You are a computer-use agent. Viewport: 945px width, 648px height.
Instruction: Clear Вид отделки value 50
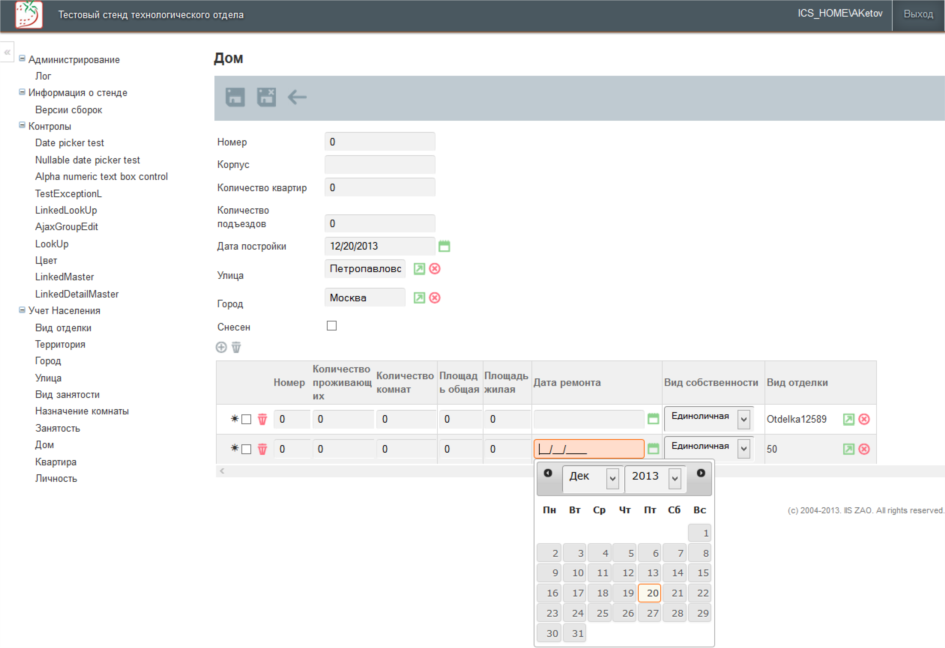(x=864, y=449)
